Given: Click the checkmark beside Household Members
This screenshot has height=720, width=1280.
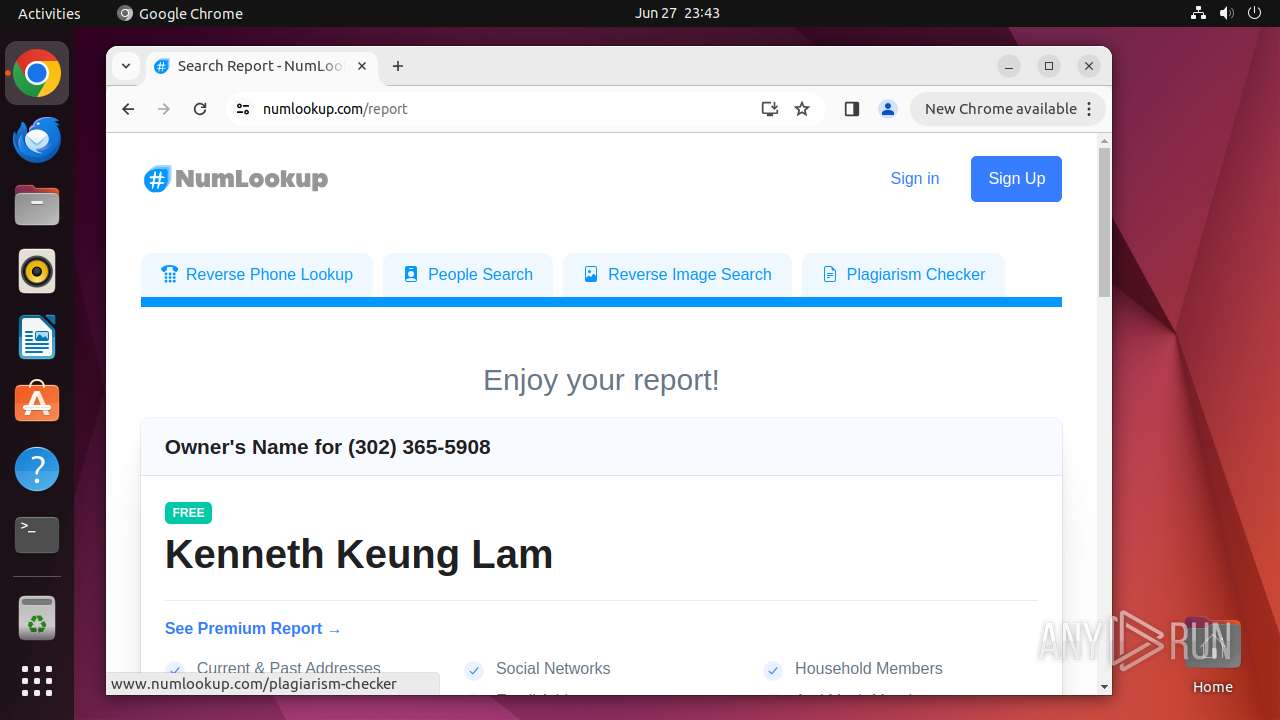Looking at the screenshot, I should click(x=772, y=670).
